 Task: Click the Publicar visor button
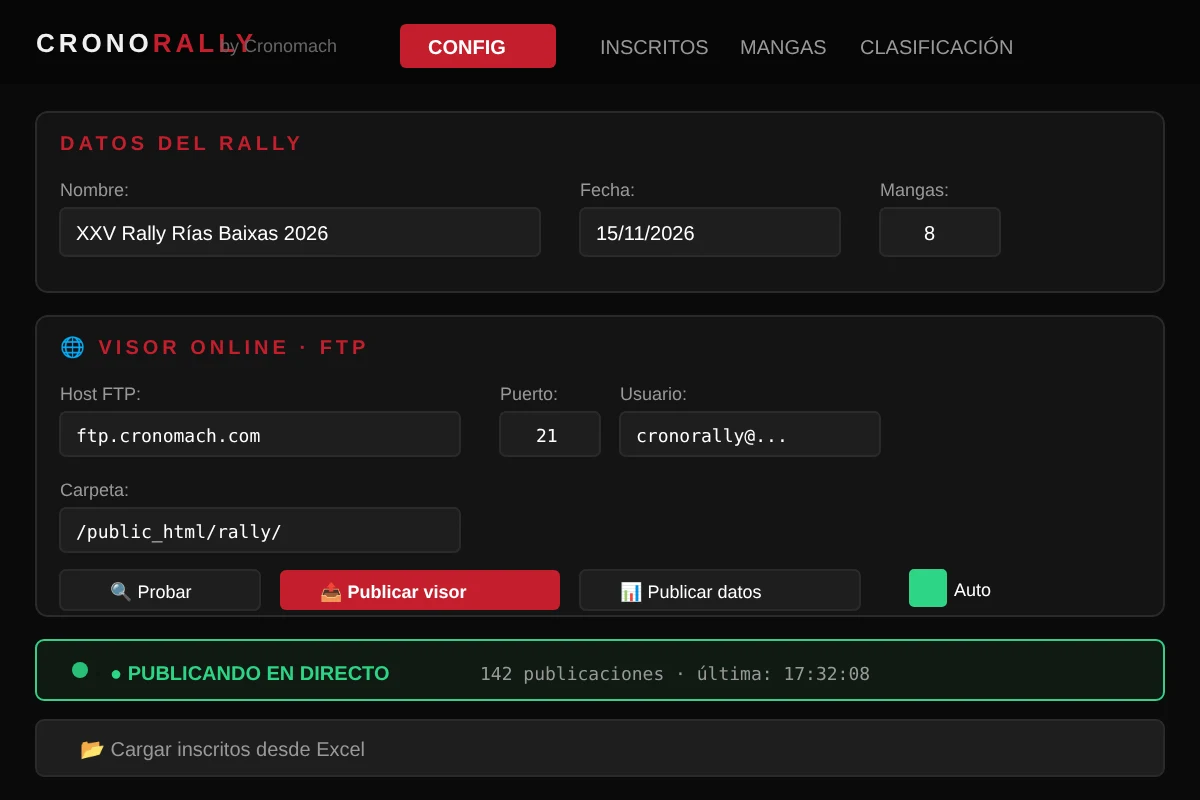[420, 590]
